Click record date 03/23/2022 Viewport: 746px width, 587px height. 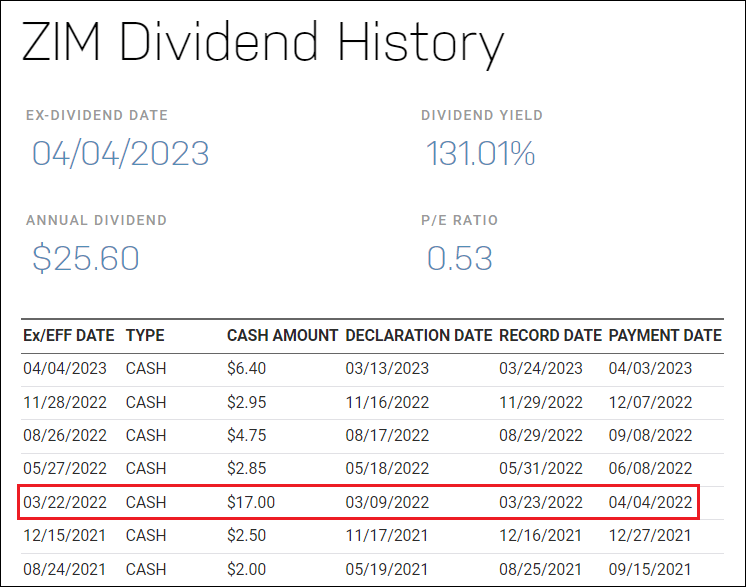click(541, 502)
